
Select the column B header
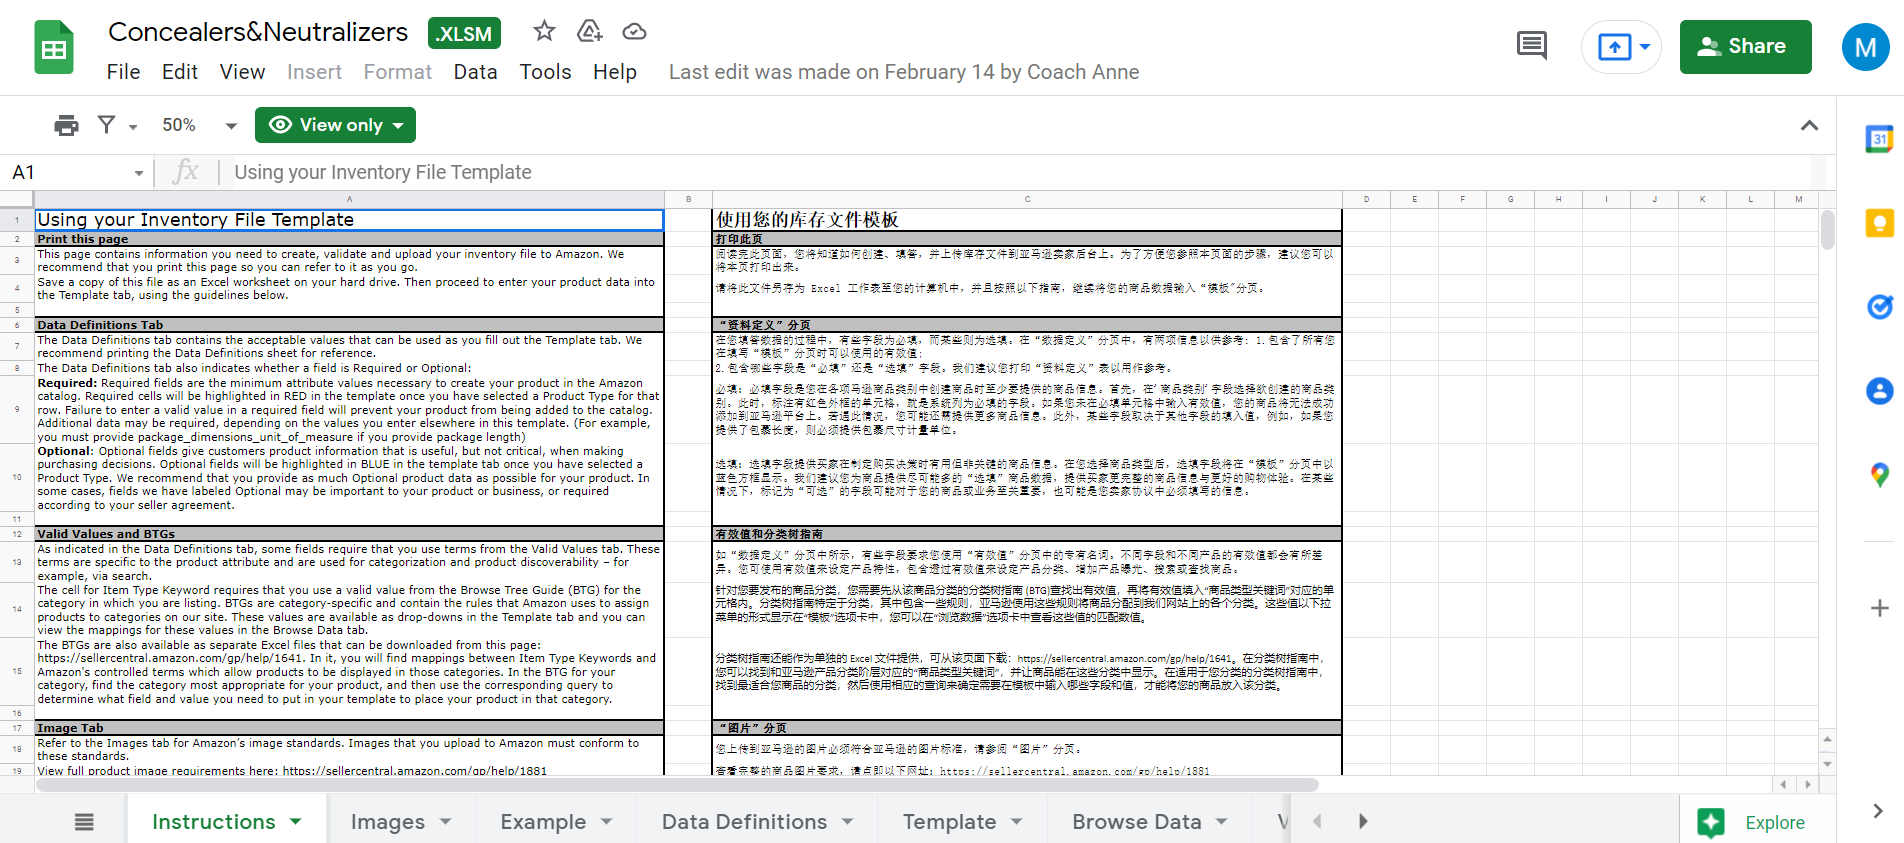[688, 199]
